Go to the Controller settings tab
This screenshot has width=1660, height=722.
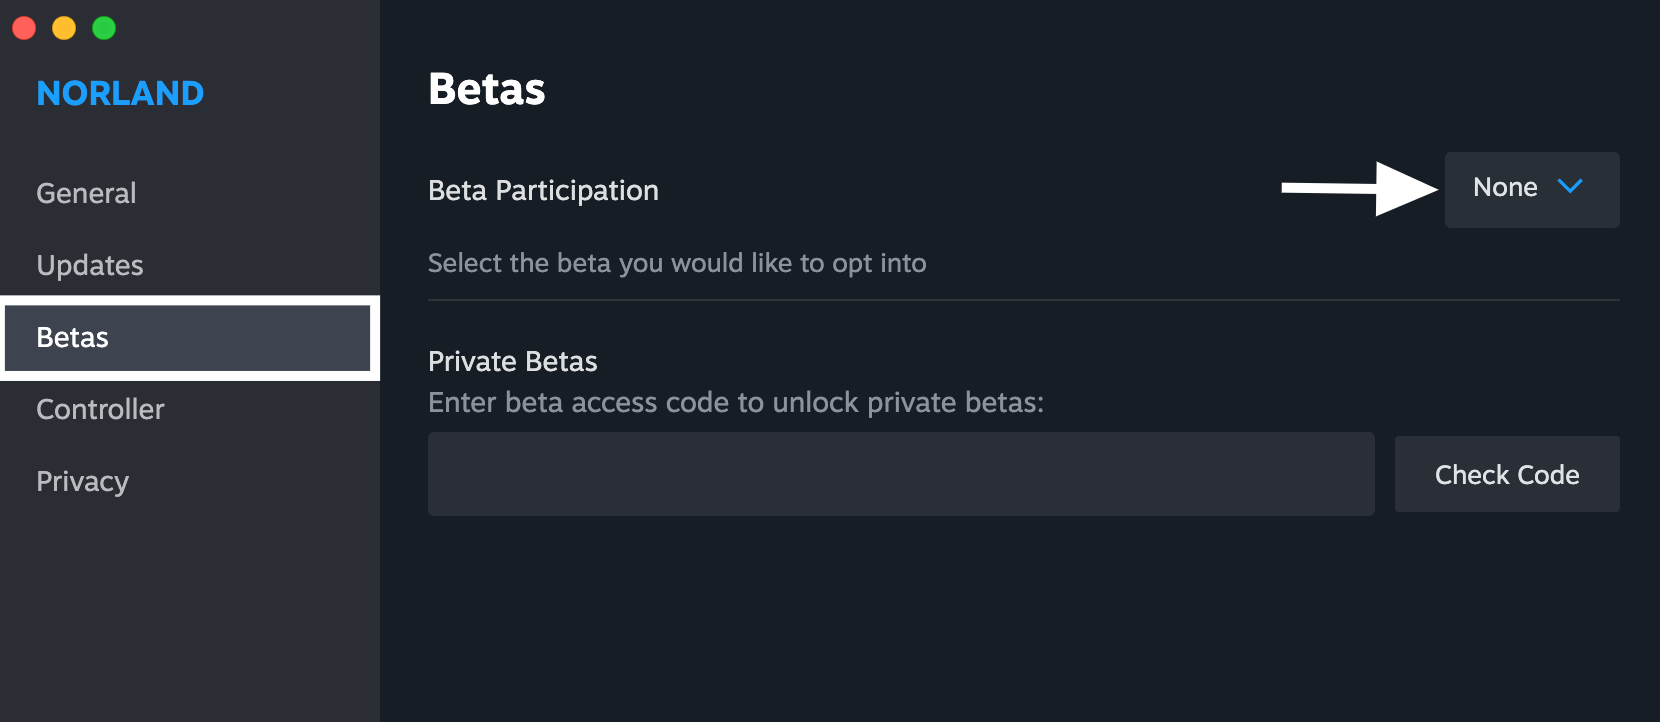100,409
